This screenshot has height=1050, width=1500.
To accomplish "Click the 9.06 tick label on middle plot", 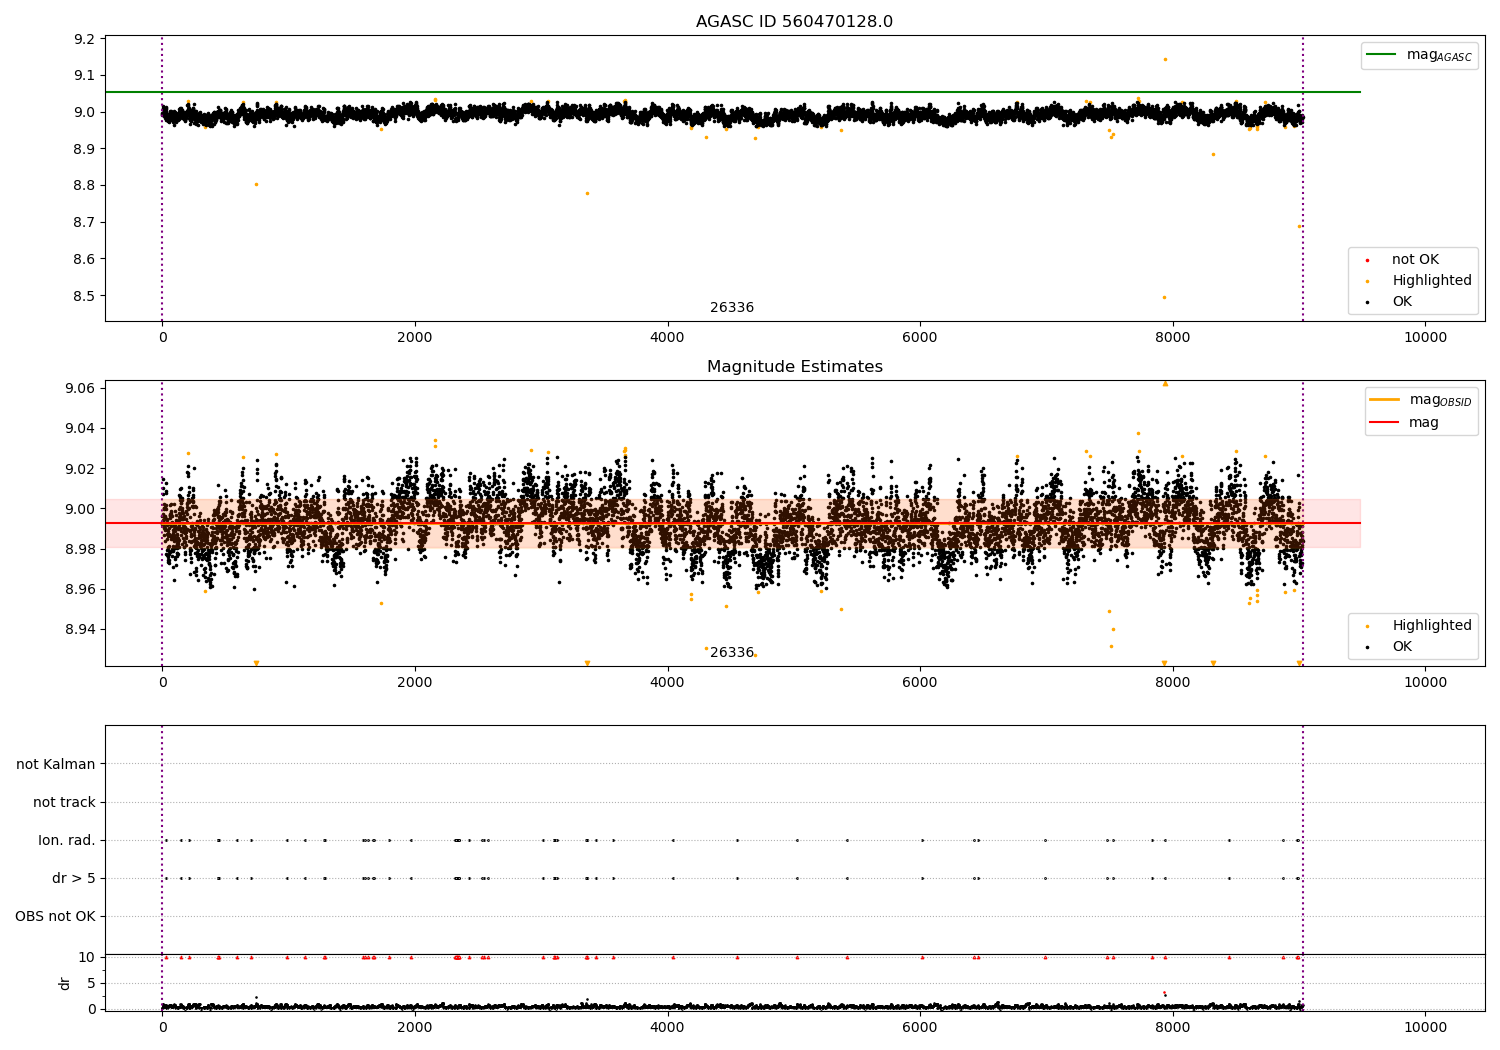I will click(x=81, y=388).
